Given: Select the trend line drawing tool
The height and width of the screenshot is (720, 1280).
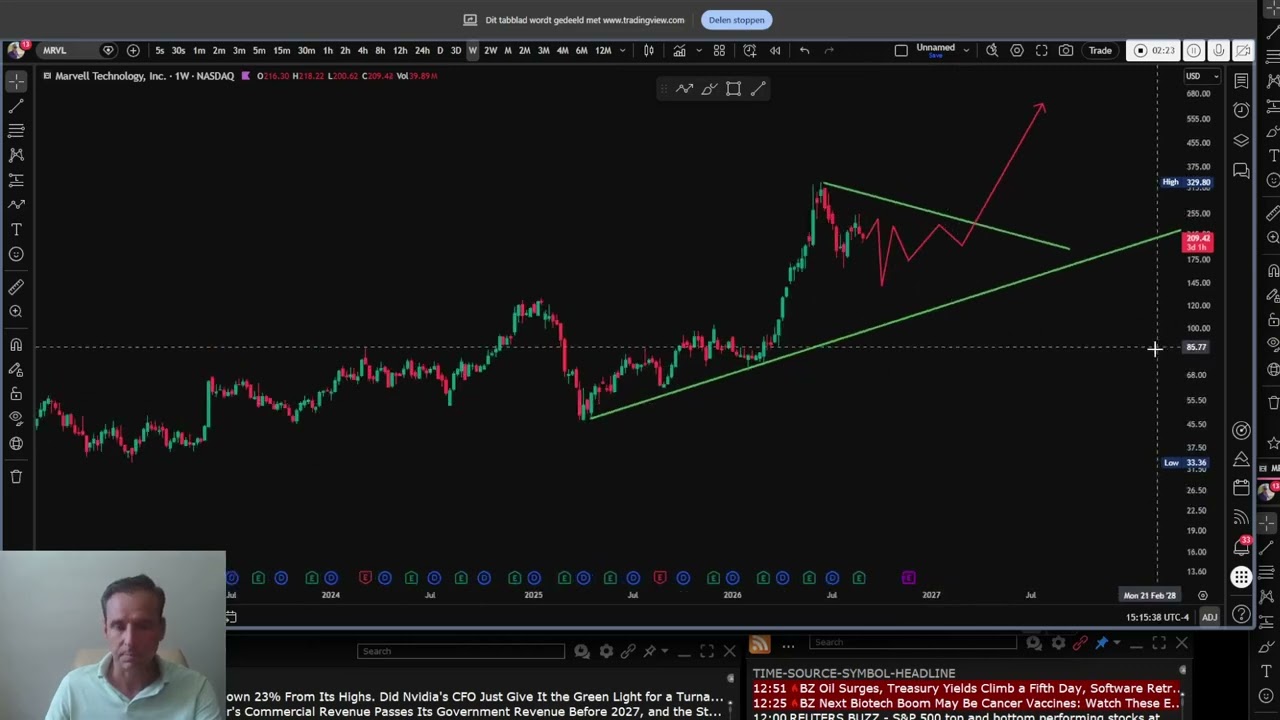Looking at the screenshot, I should point(16,106).
